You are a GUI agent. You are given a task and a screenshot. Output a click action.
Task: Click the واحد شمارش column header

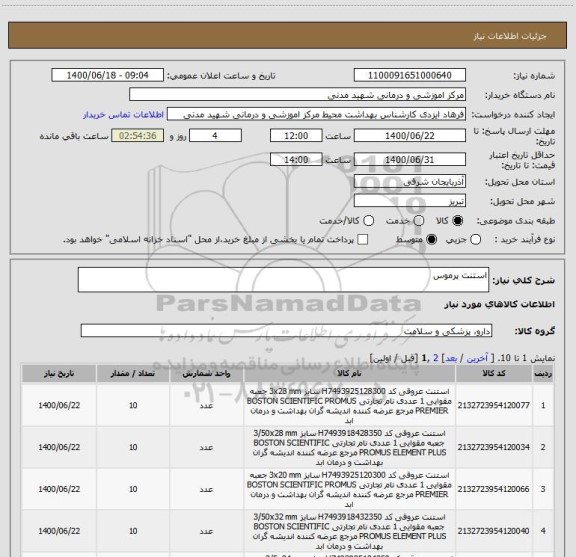(206, 374)
